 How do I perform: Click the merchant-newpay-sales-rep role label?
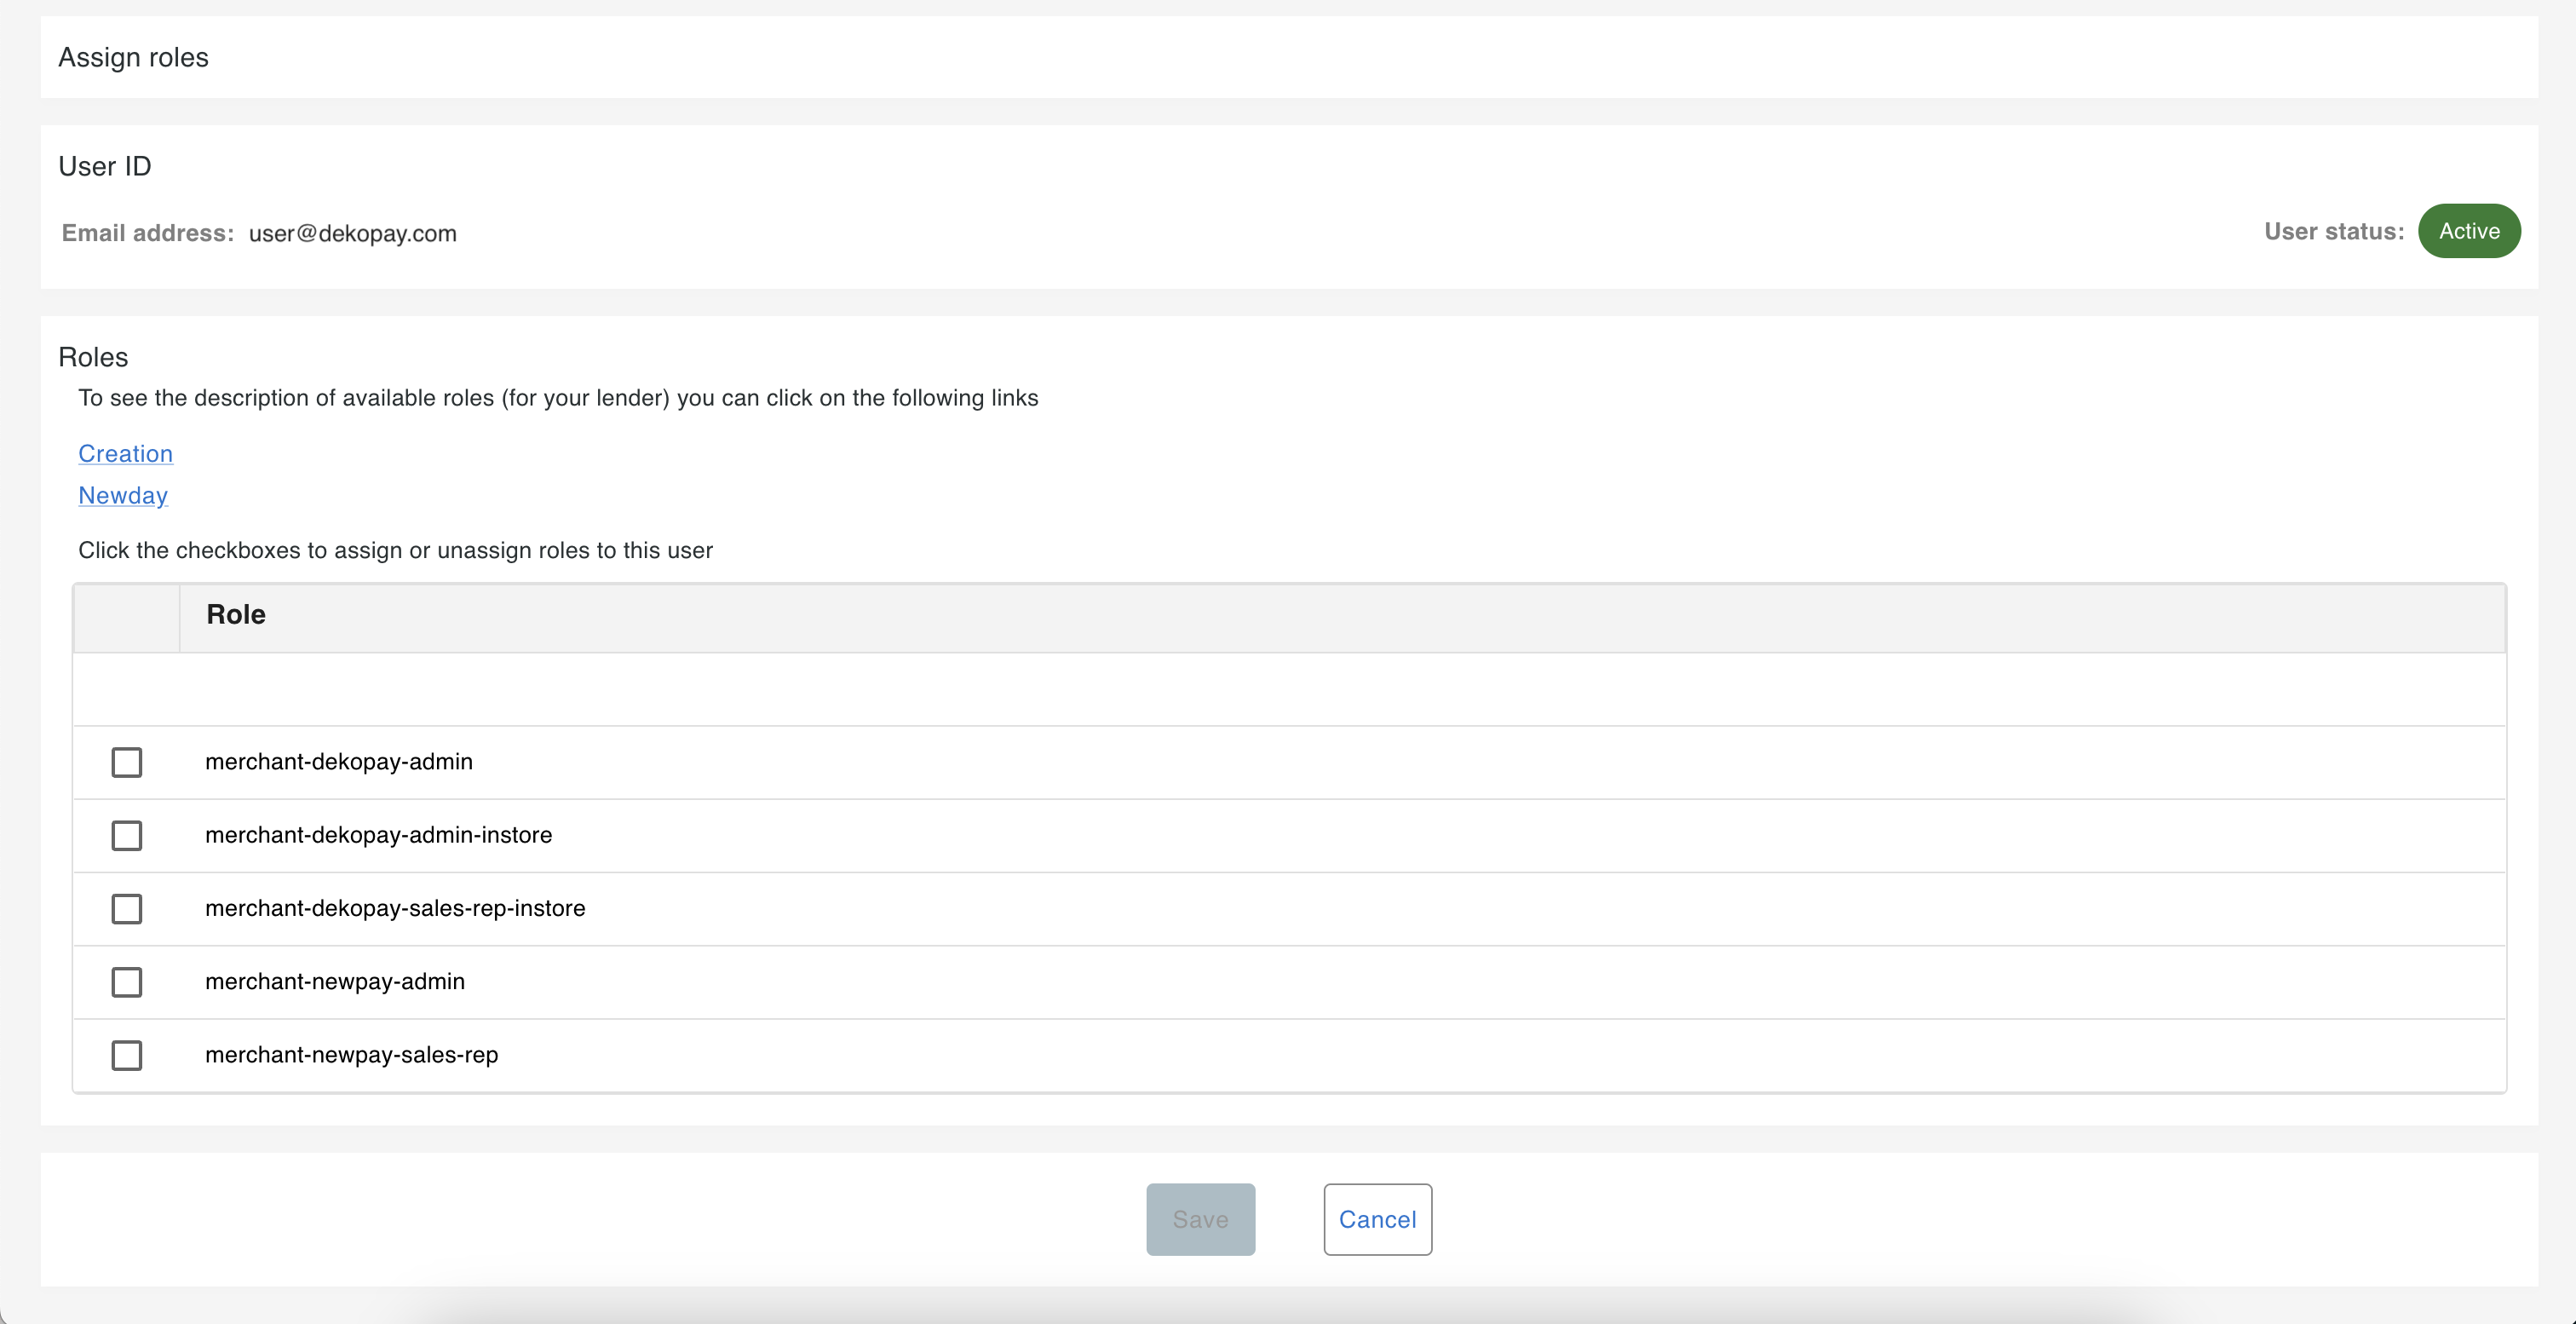pos(351,1054)
